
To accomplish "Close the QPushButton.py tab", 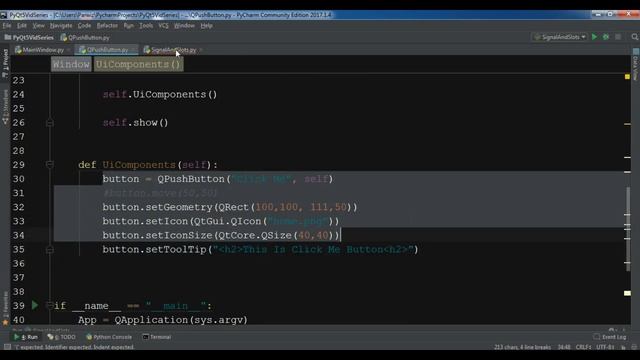I will (133, 50).
